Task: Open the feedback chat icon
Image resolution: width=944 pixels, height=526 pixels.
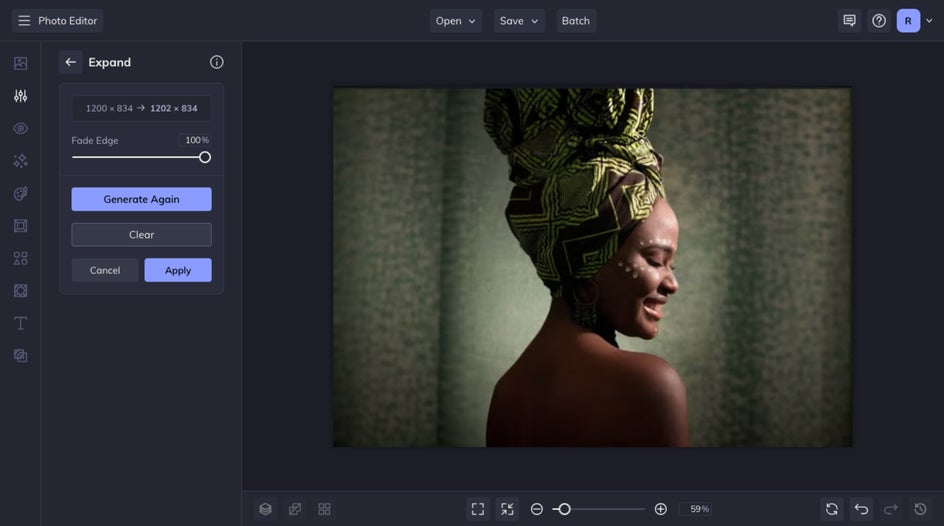Action: tap(849, 21)
